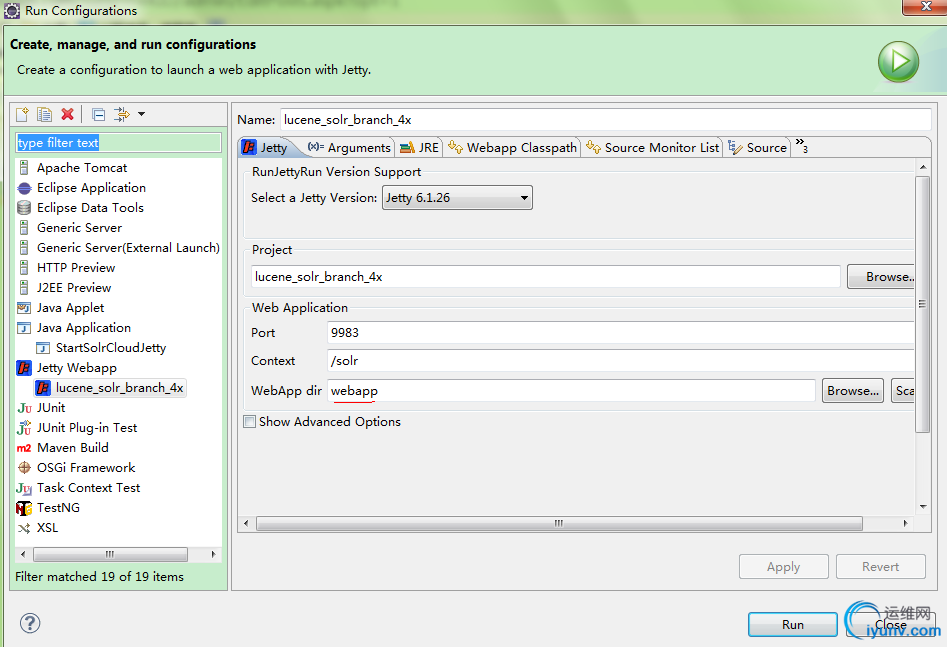Enable Show Advanced Options checkbox
Image resolution: width=947 pixels, height=647 pixels.
(249, 422)
